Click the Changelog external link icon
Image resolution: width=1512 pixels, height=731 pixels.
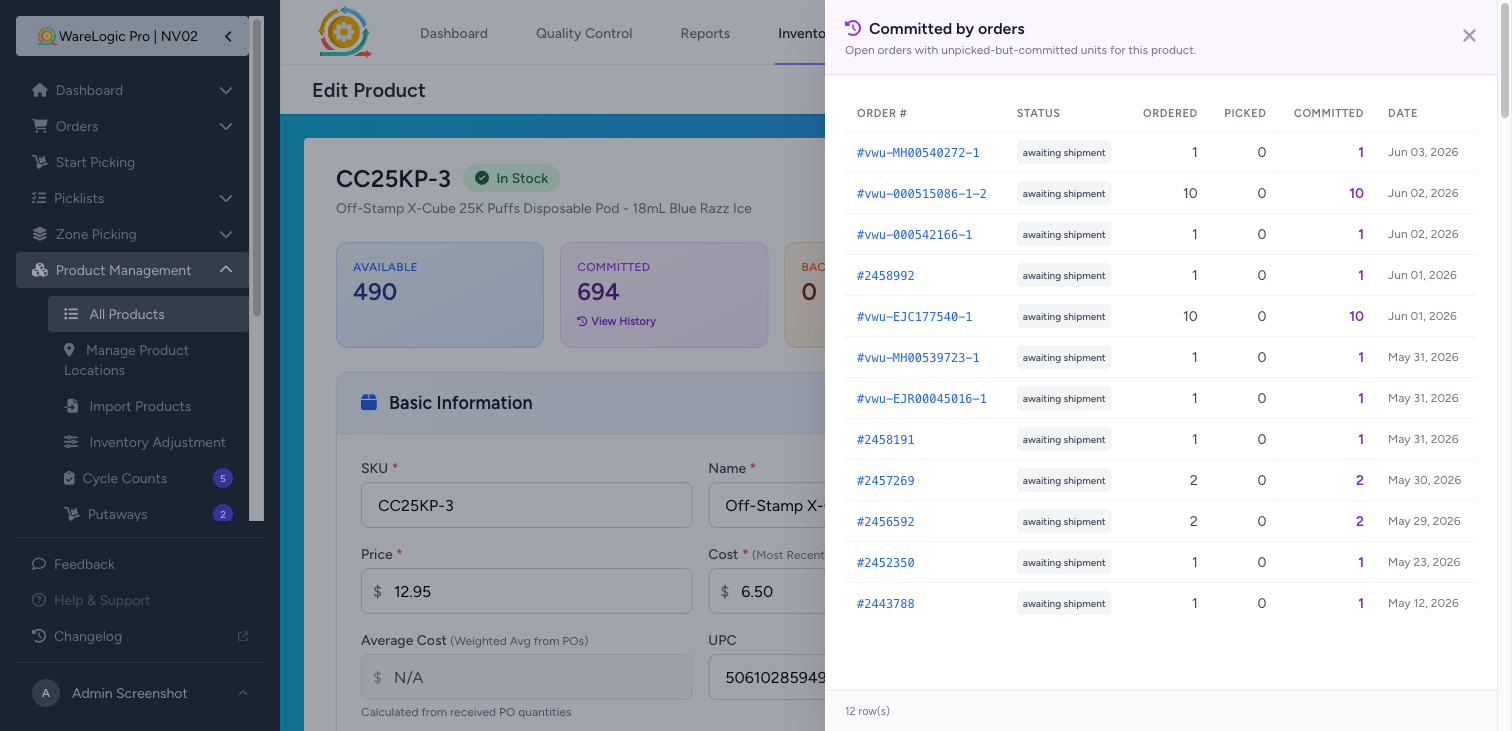(x=242, y=636)
